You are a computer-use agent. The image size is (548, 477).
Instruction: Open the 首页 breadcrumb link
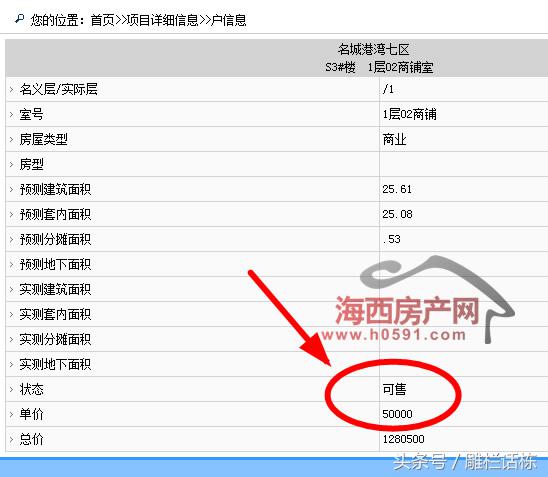pyautogui.click(x=102, y=20)
